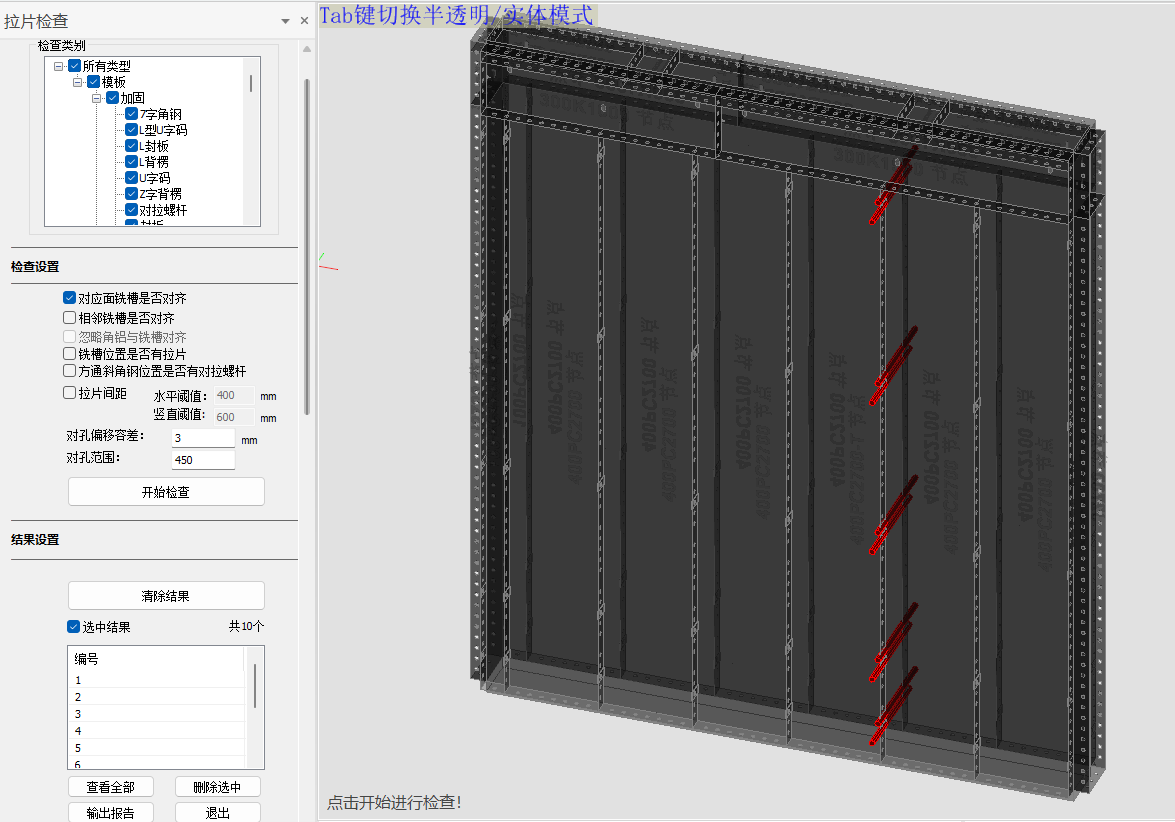Select result number 3 in list
Screen dimensions: 1175x822
coord(78,714)
